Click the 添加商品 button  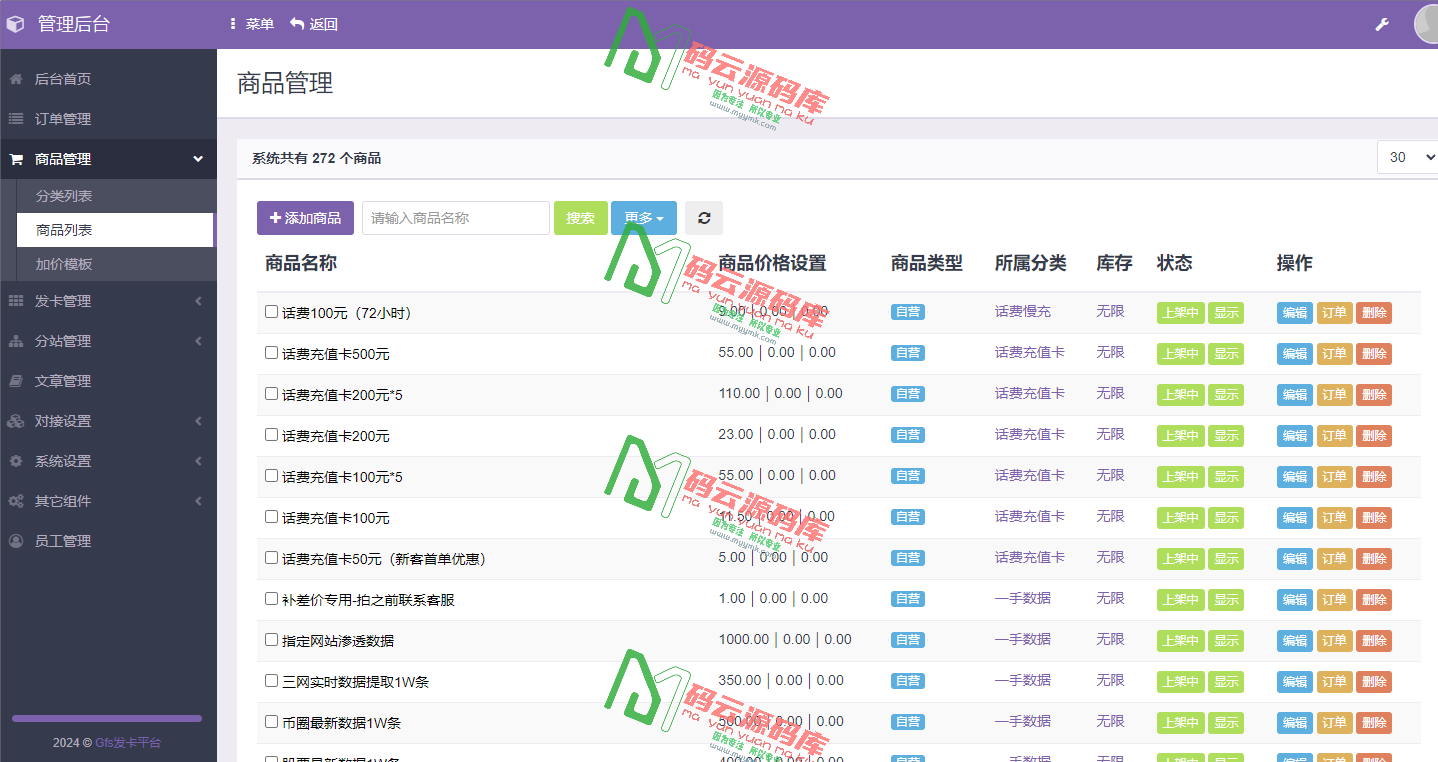click(x=305, y=217)
